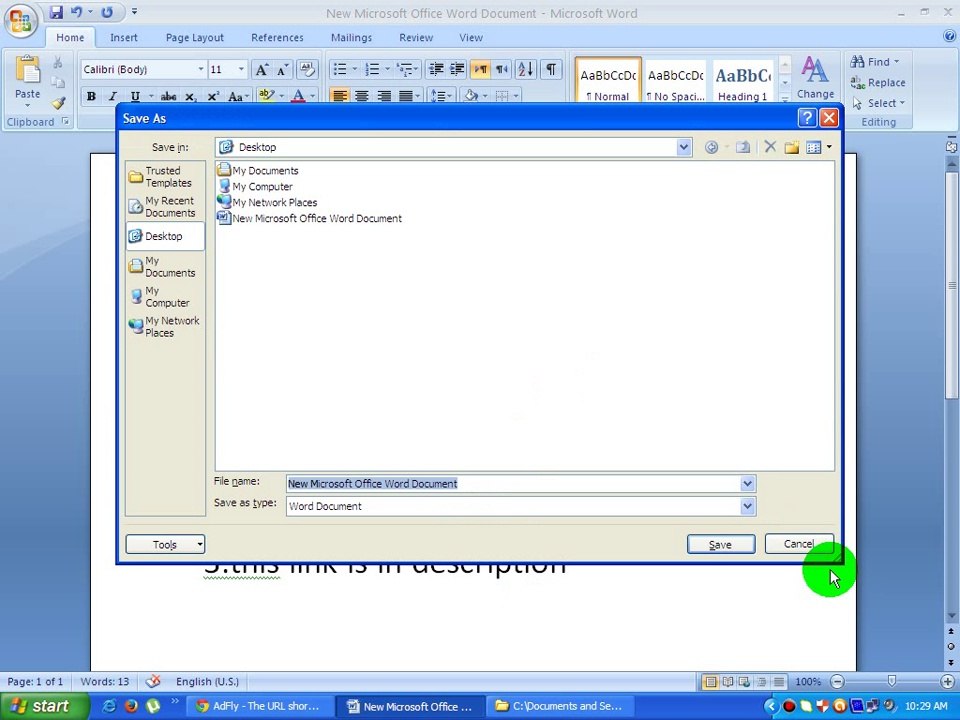This screenshot has height=720, width=960.
Task: Click the zoom slider handle
Action: 892,681
